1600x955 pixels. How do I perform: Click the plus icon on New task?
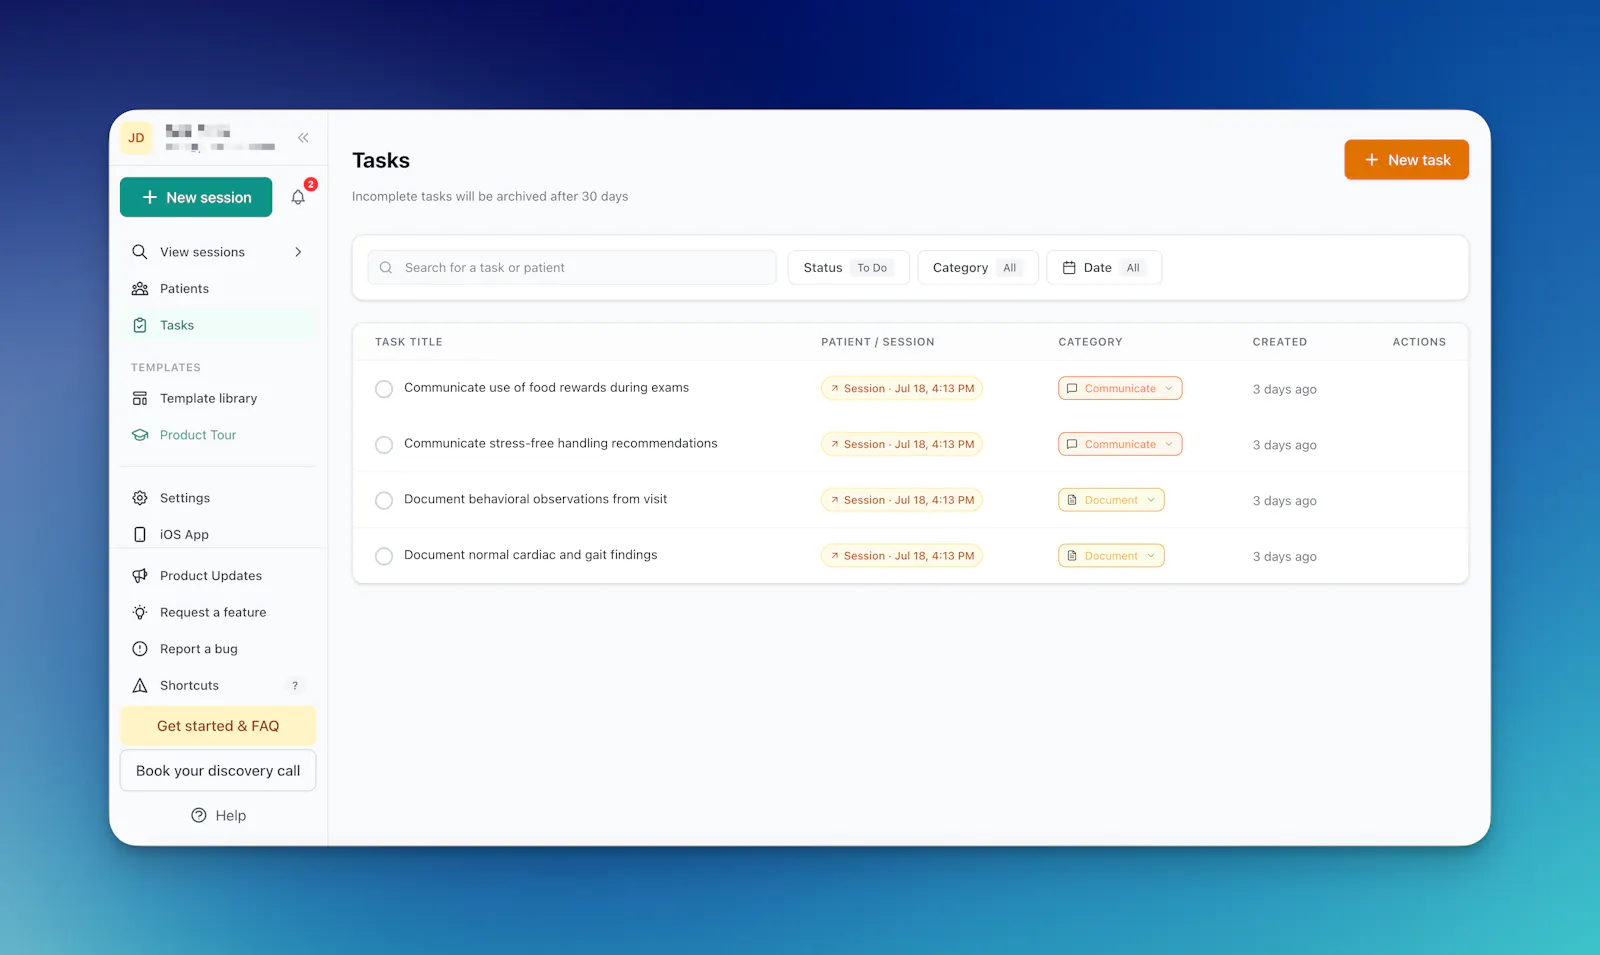[x=1372, y=160]
